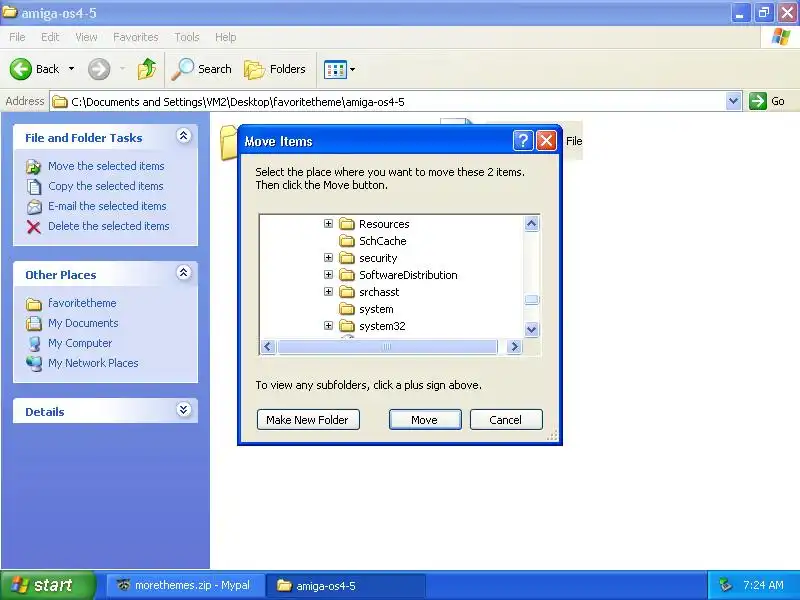Screen dimensions: 800x600
Task: Click the My Documents folder icon
Action: click(x=34, y=323)
